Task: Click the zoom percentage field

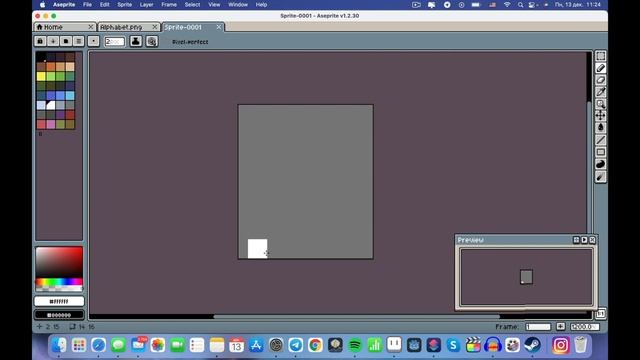Action: (584, 327)
